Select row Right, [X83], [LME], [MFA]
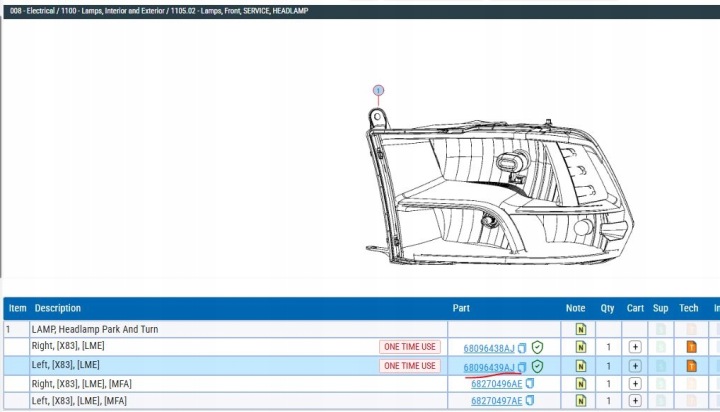The image size is (720, 412). (361, 384)
